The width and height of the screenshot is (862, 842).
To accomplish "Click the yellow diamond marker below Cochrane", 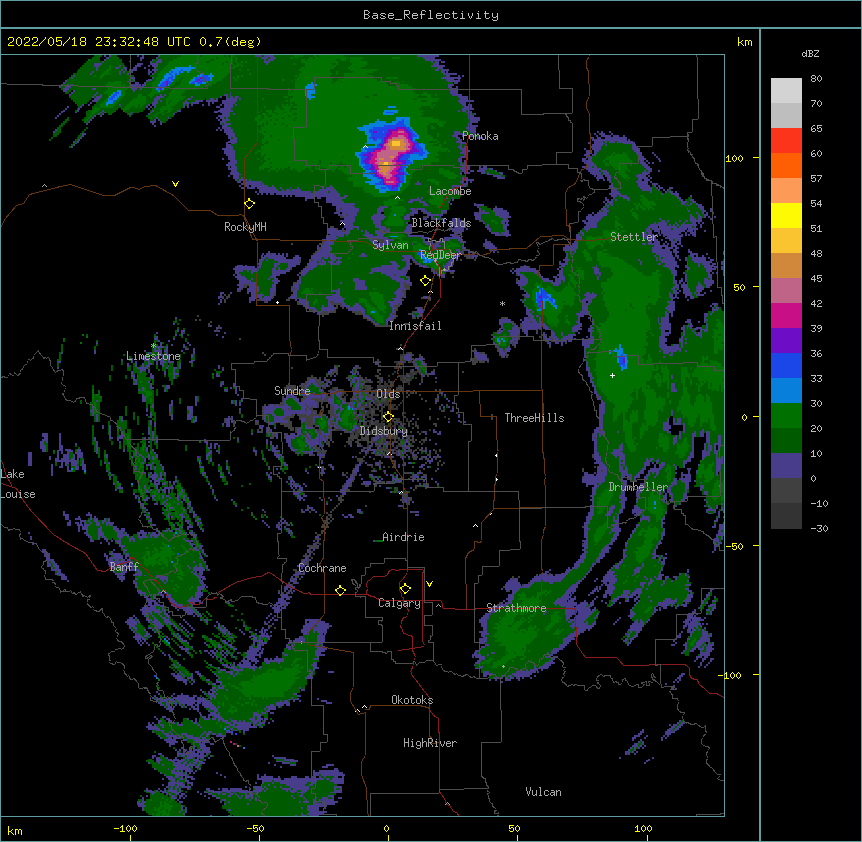I will (340, 590).
